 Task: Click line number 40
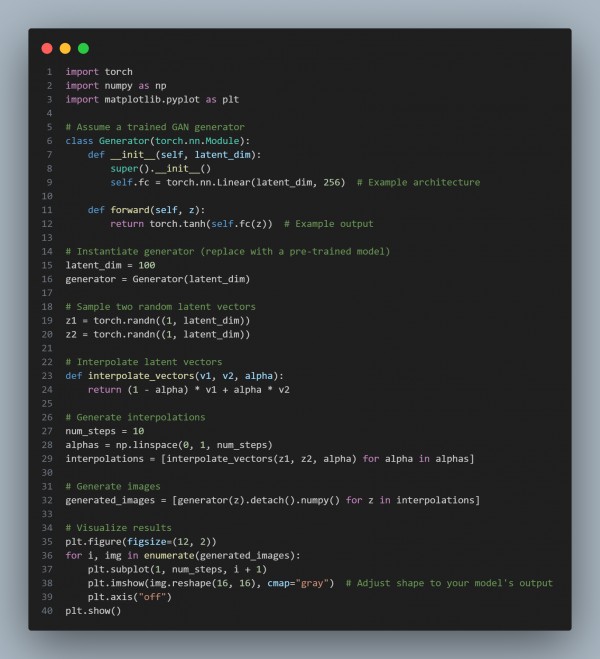pyautogui.click(x=47, y=611)
